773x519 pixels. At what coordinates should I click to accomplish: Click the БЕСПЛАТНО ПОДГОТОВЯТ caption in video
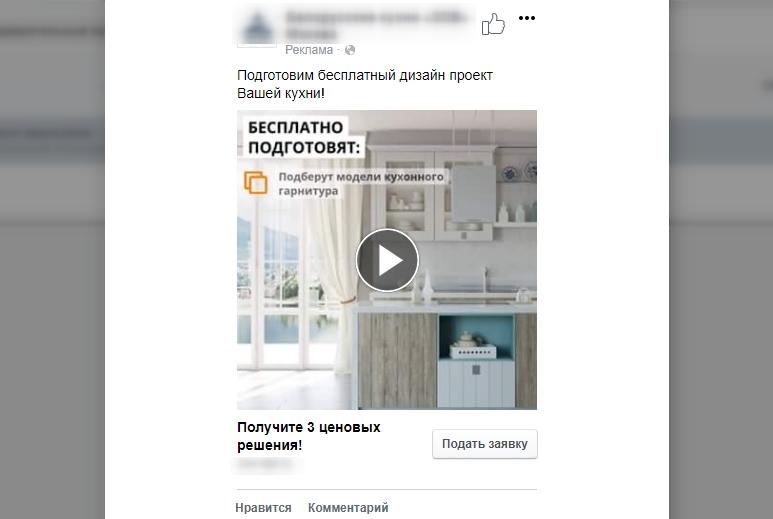(x=304, y=137)
